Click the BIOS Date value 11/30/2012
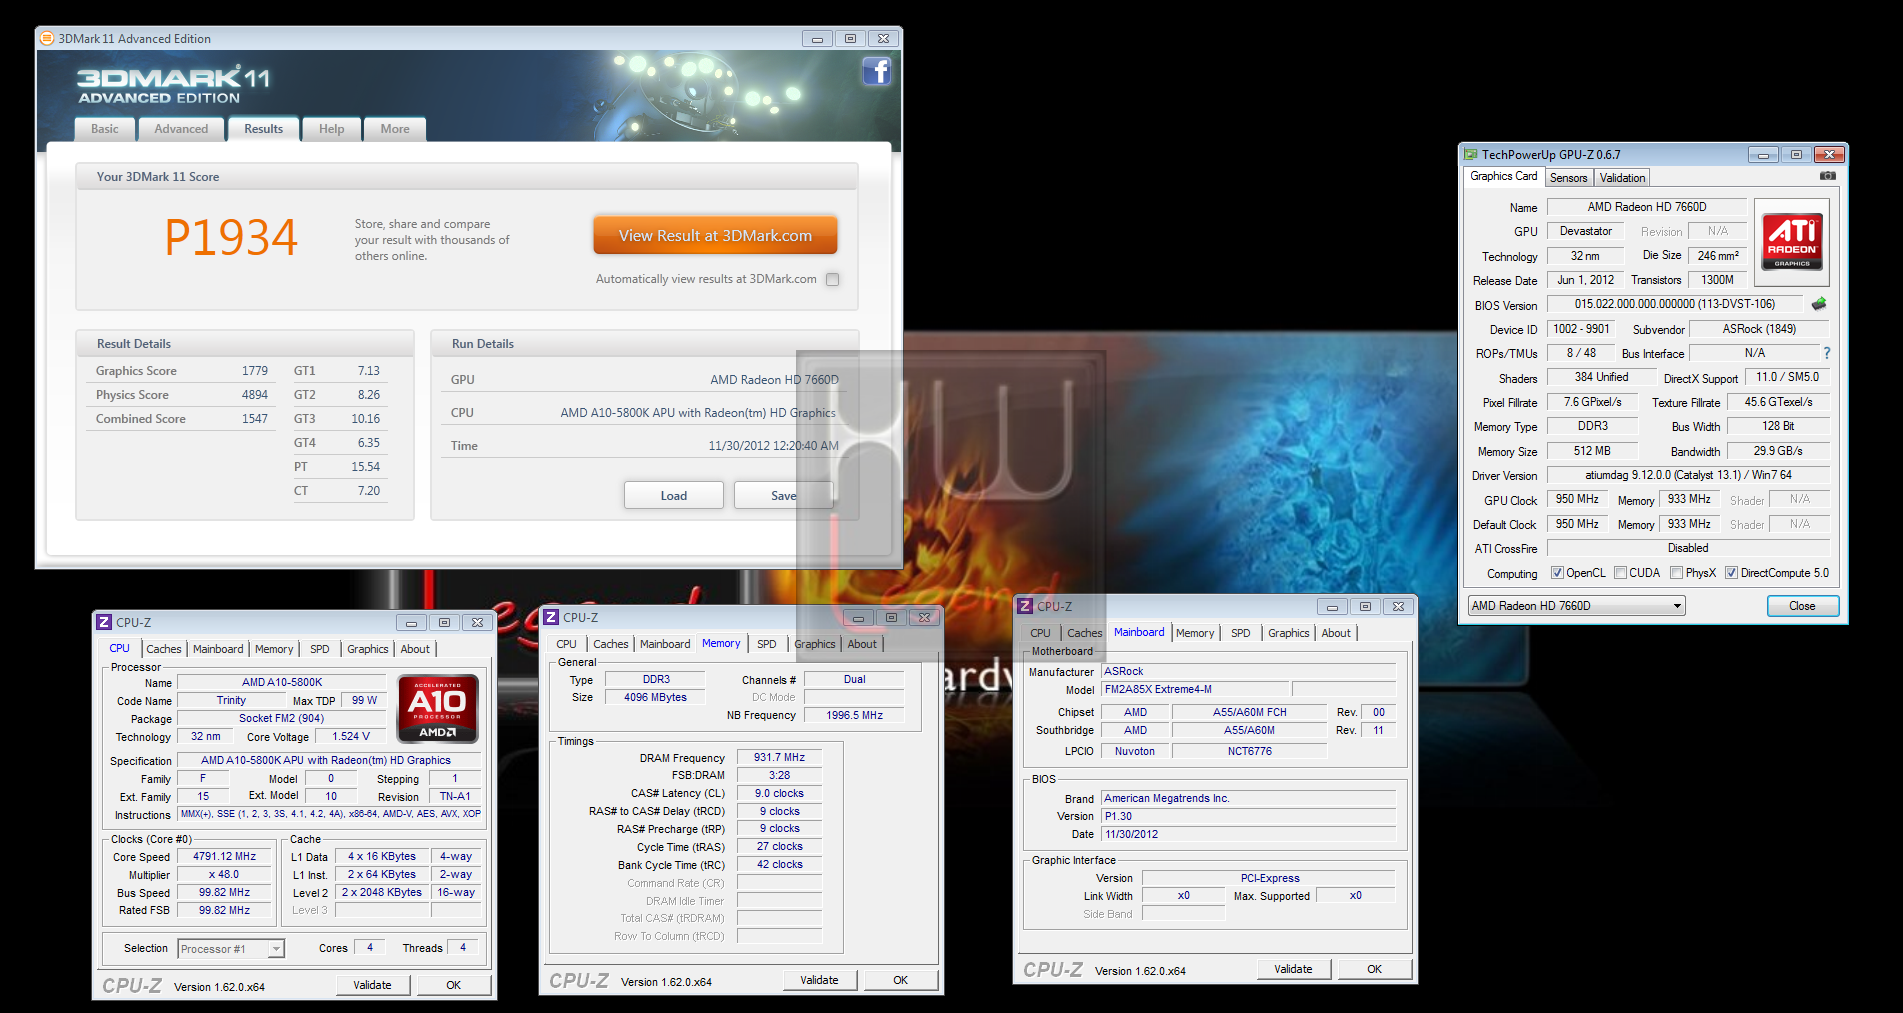The height and width of the screenshot is (1013, 1903). 1249,834
